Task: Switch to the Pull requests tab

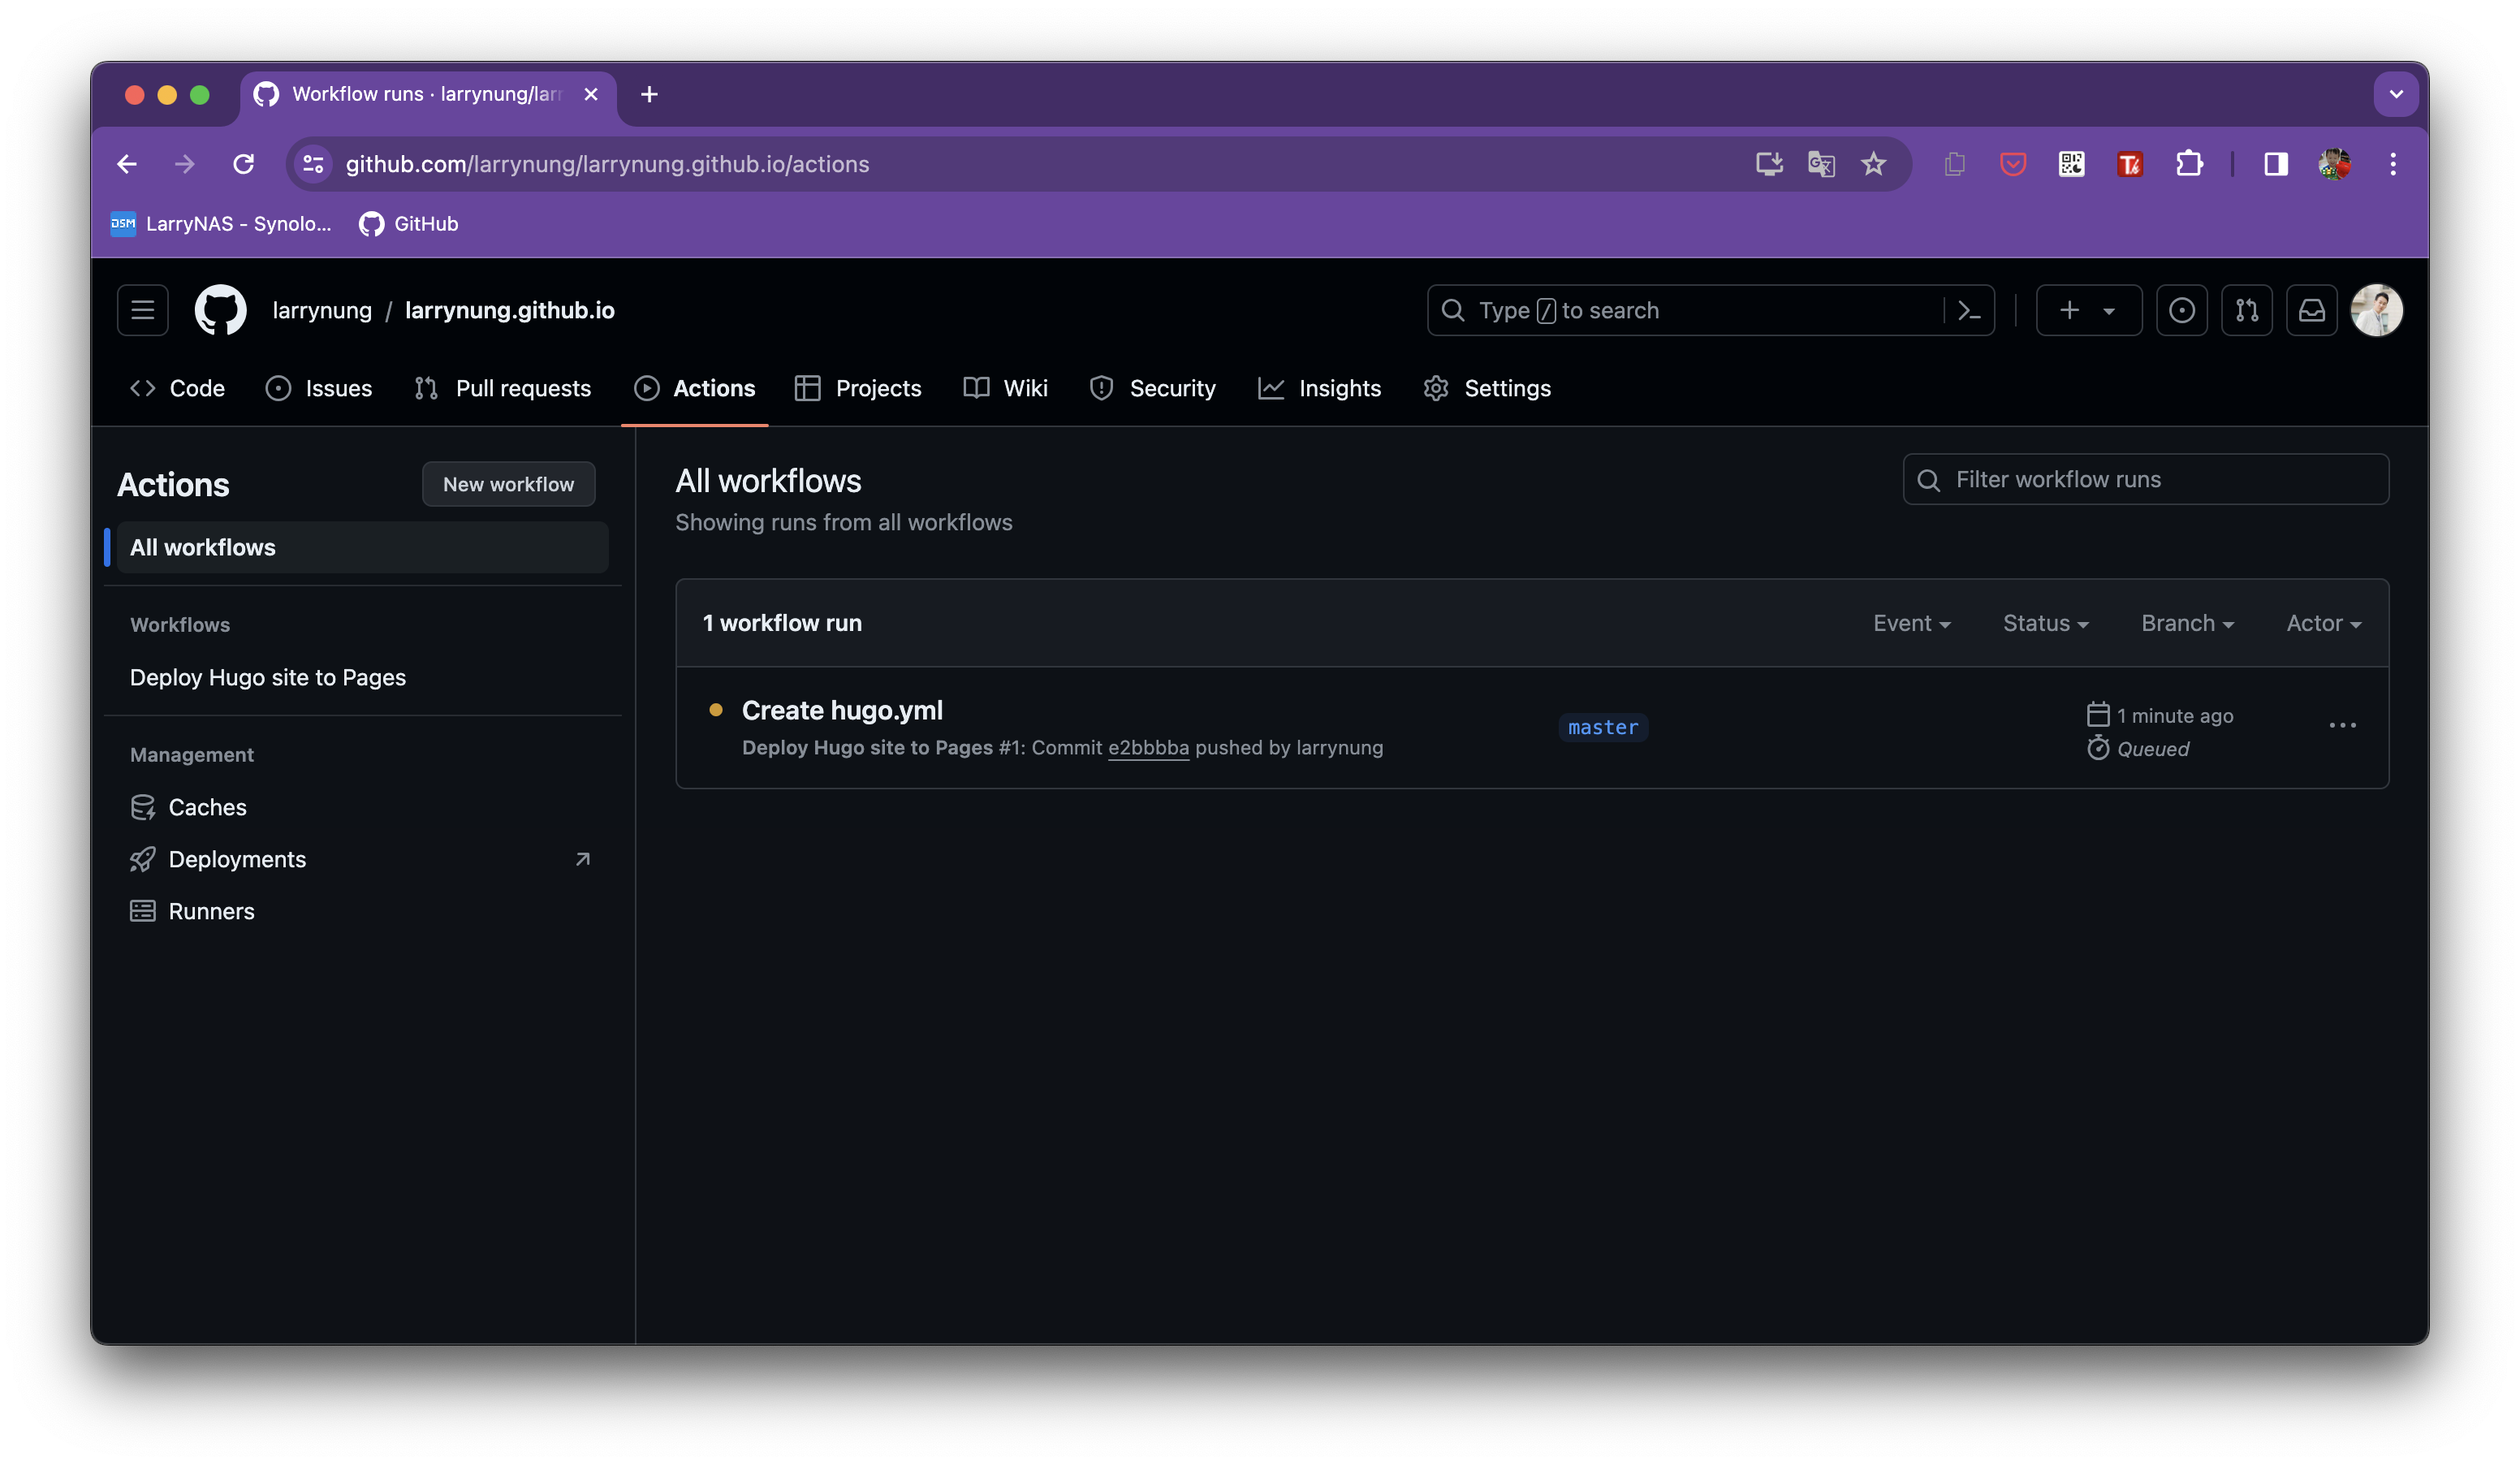Action: point(503,388)
